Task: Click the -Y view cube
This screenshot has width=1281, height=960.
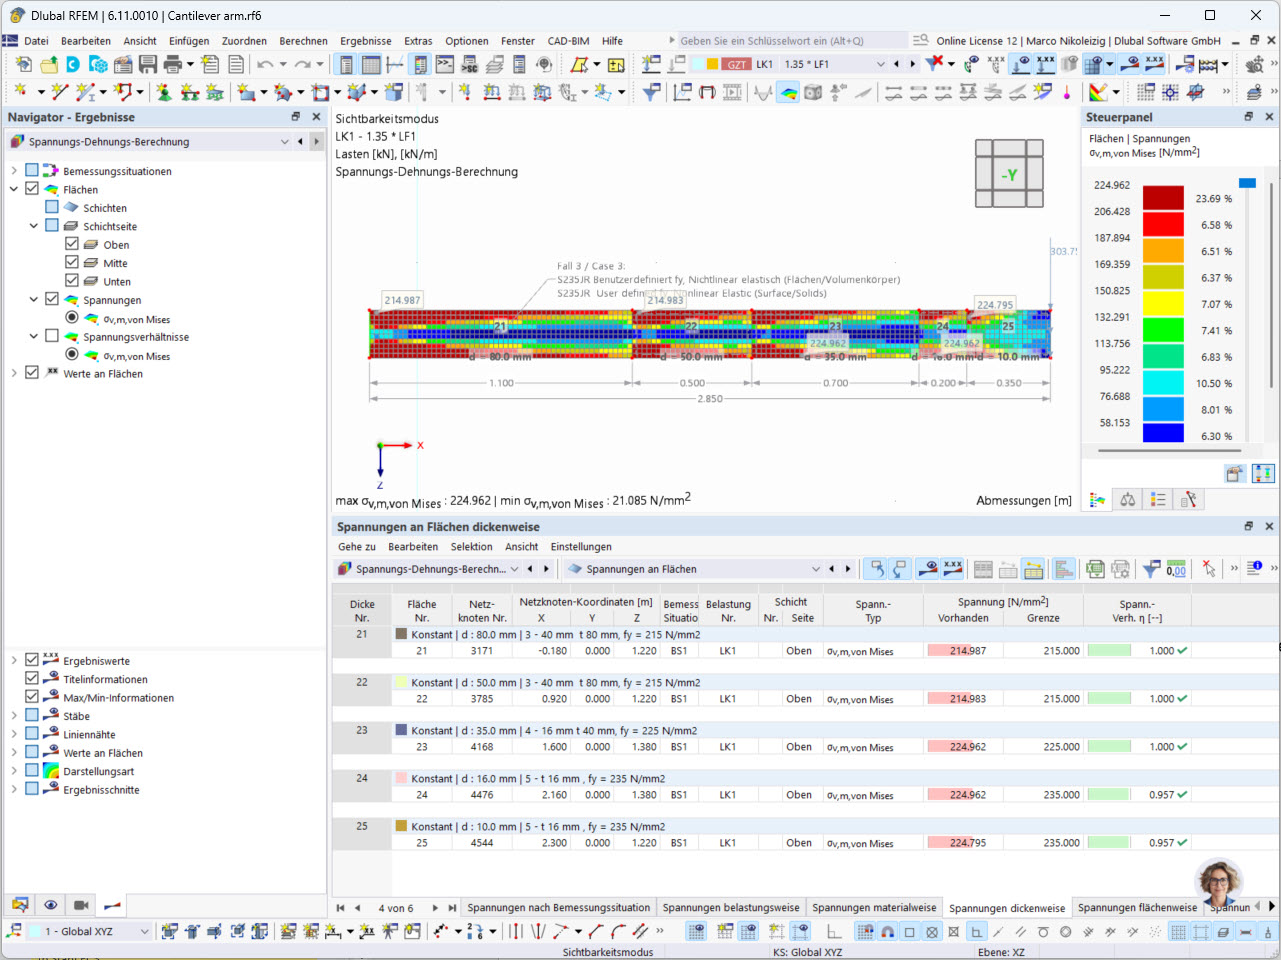Action: point(1009,174)
